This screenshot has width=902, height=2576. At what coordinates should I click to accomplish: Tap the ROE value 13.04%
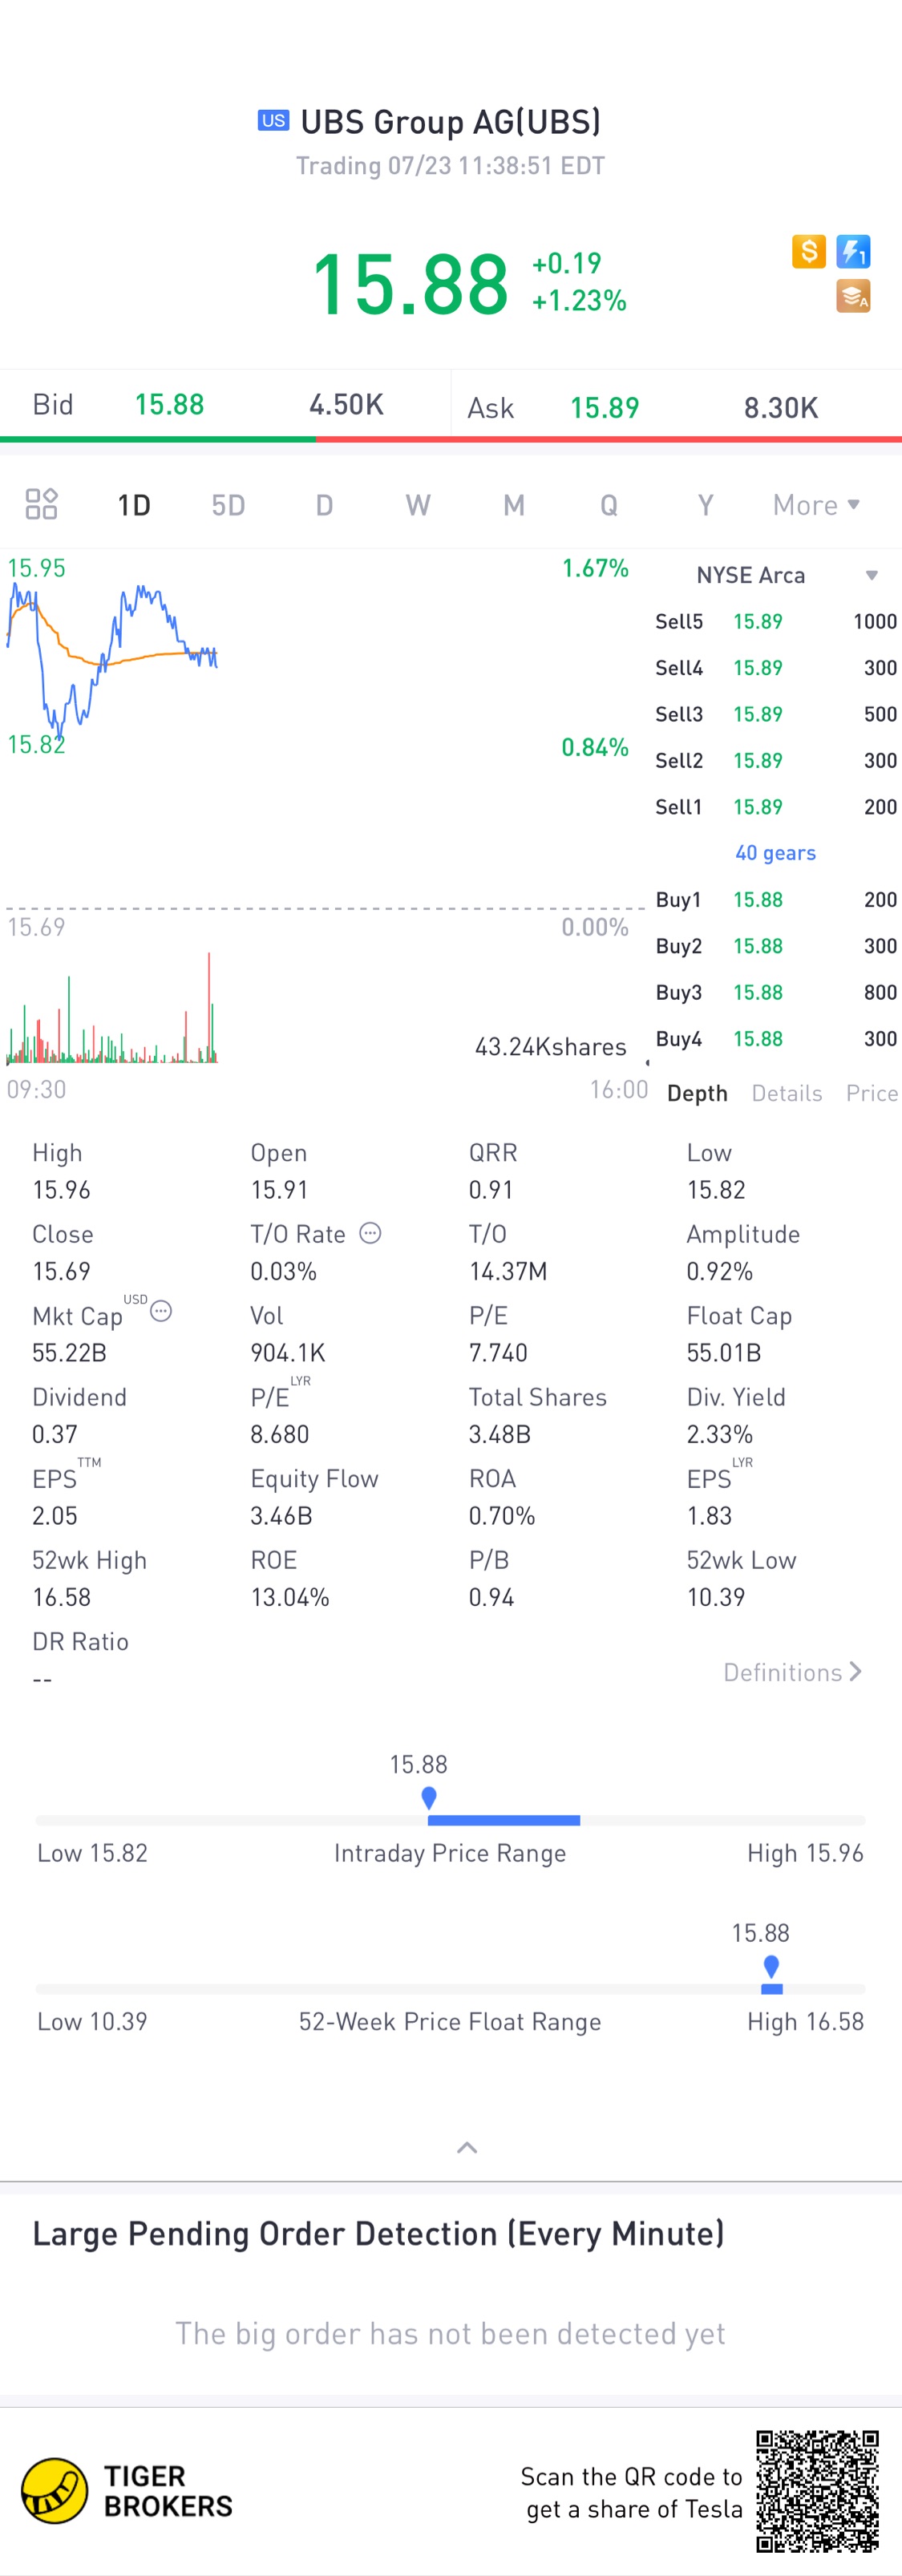(x=290, y=1597)
